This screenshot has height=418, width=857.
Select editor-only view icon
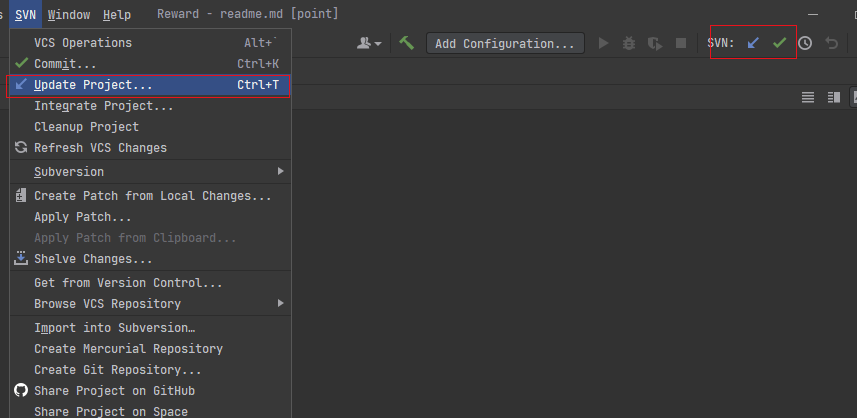tap(808, 97)
